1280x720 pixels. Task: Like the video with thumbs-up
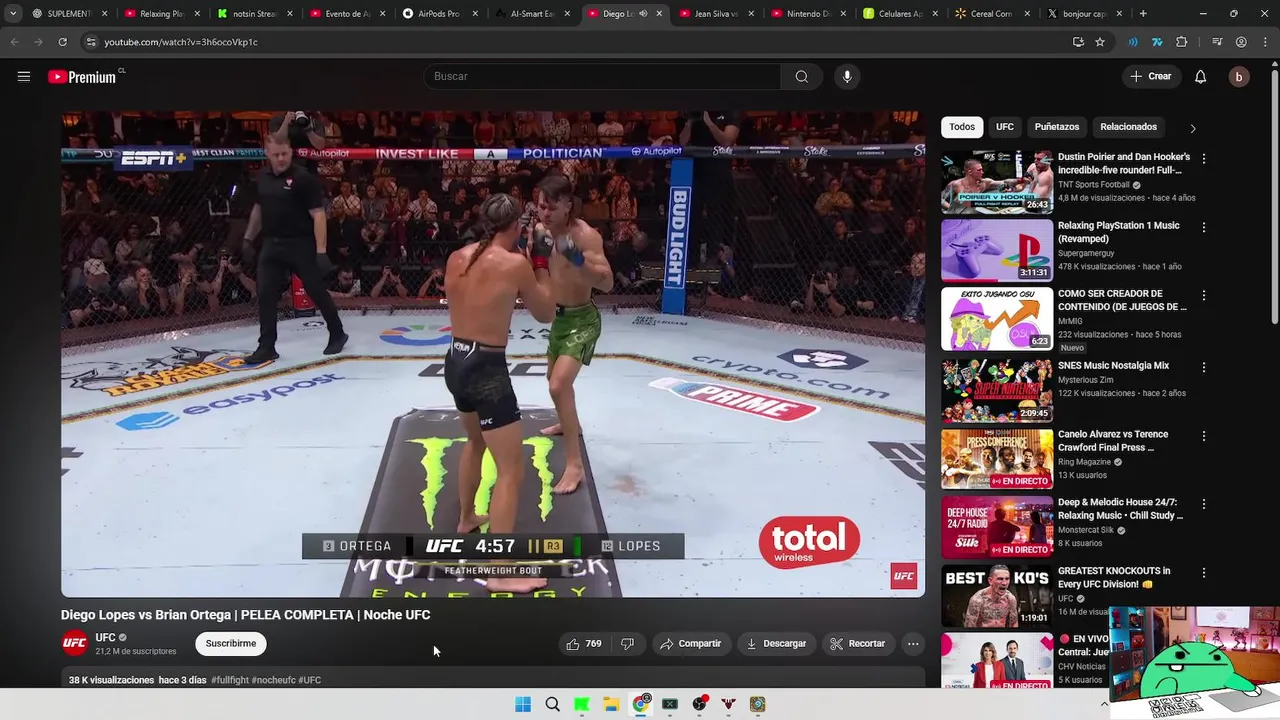(584, 644)
